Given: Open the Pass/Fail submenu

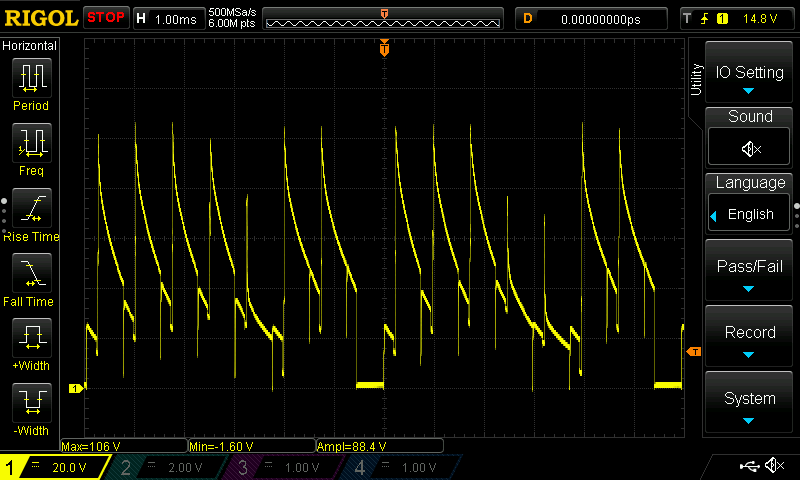Looking at the screenshot, I should 748,270.
